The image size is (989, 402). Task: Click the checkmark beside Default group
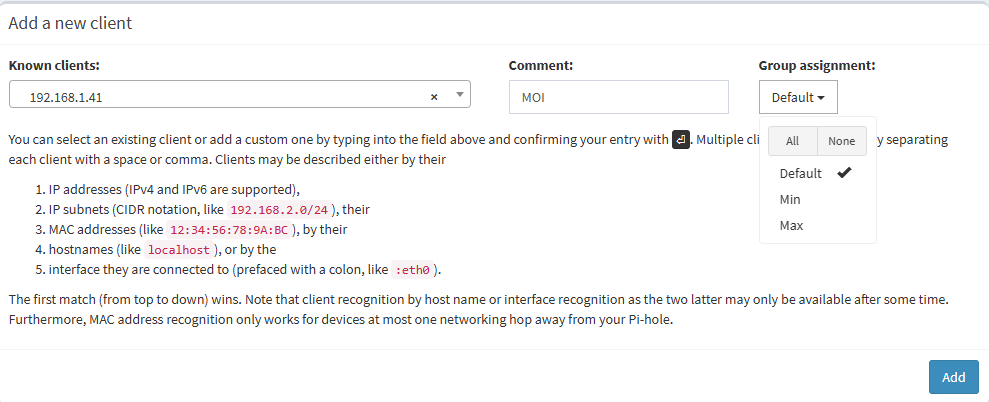[x=844, y=172]
